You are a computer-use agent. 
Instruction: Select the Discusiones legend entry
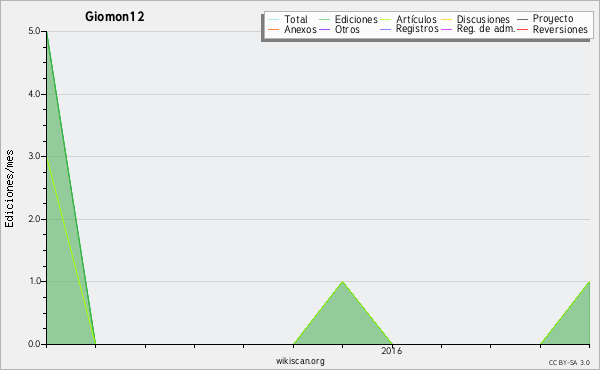pyautogui.click(x=483, y=19)
